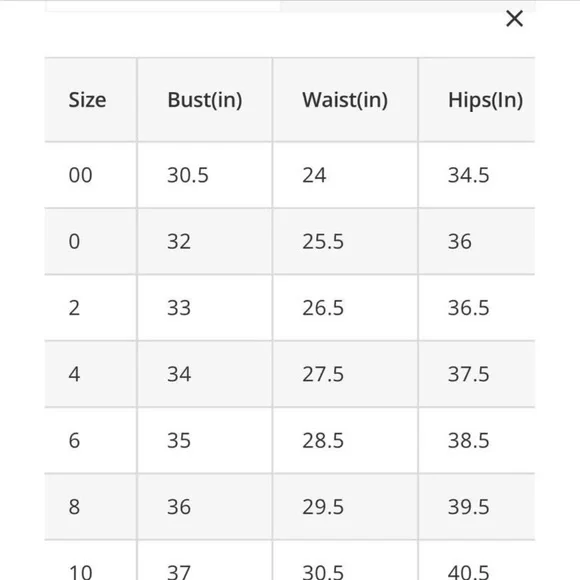Select the size 0 row label
This screenshot has width=580, height=580.
point(74,242)
